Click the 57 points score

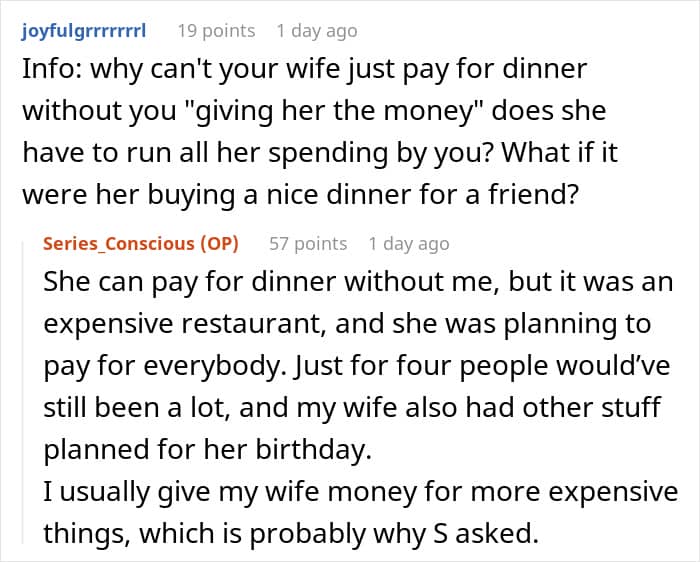(308, 243)
